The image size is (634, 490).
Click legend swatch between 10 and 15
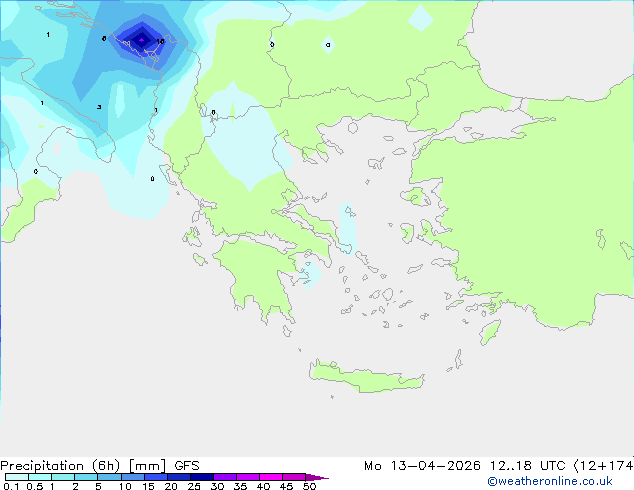point(133,477)
